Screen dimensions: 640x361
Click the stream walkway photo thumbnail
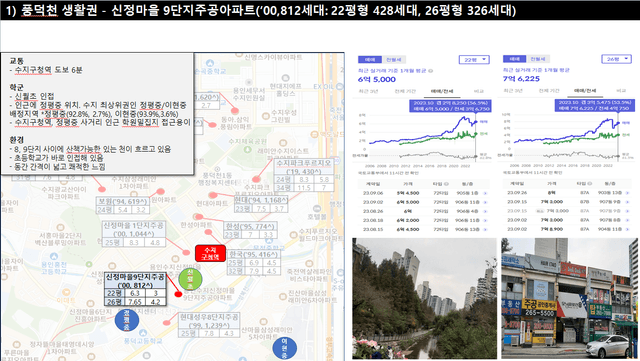424,299
